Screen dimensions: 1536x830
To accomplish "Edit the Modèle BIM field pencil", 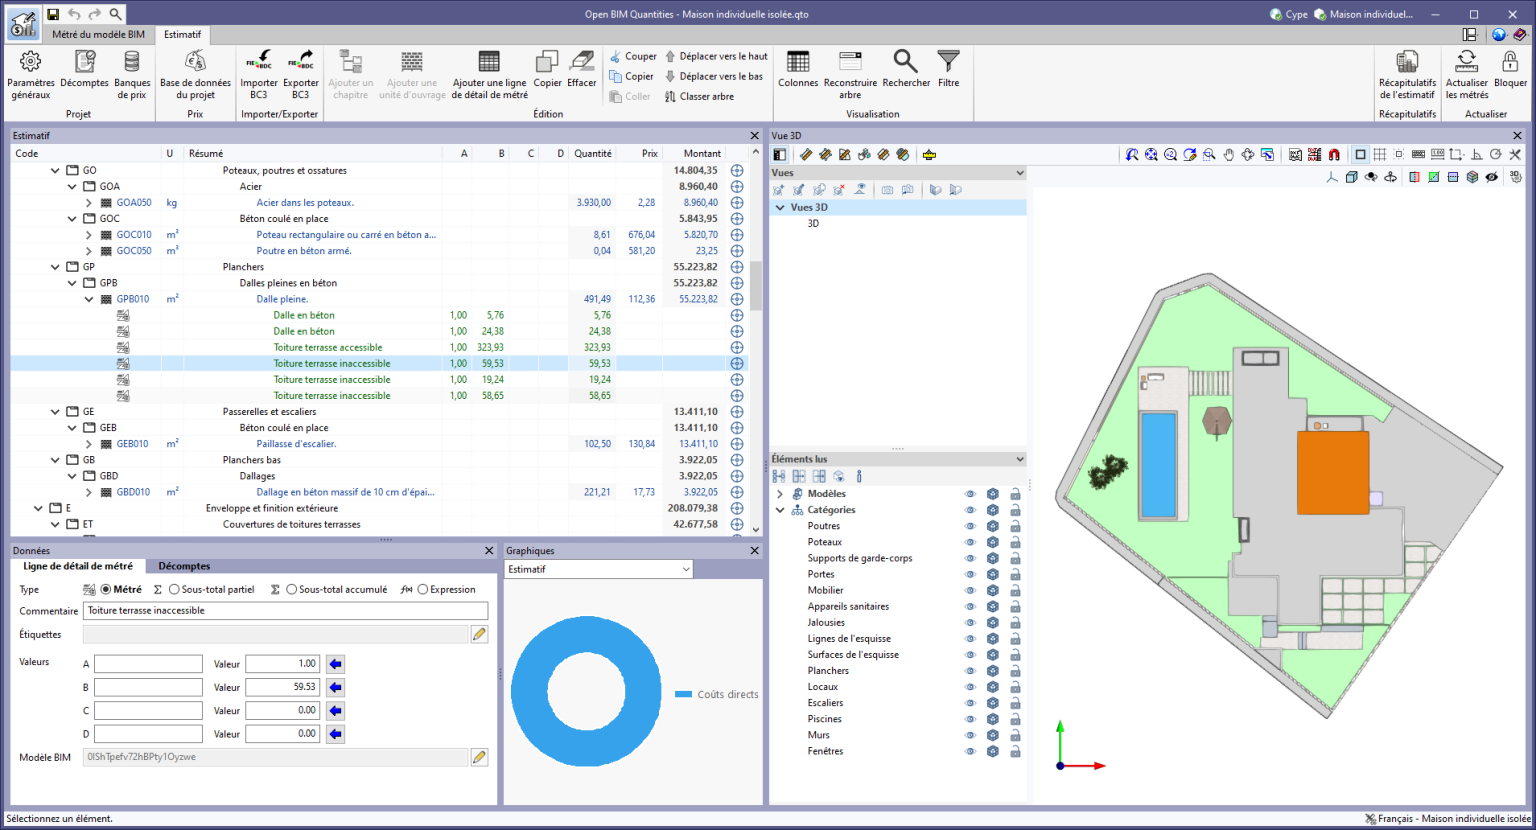I will [x=479, y=757].
